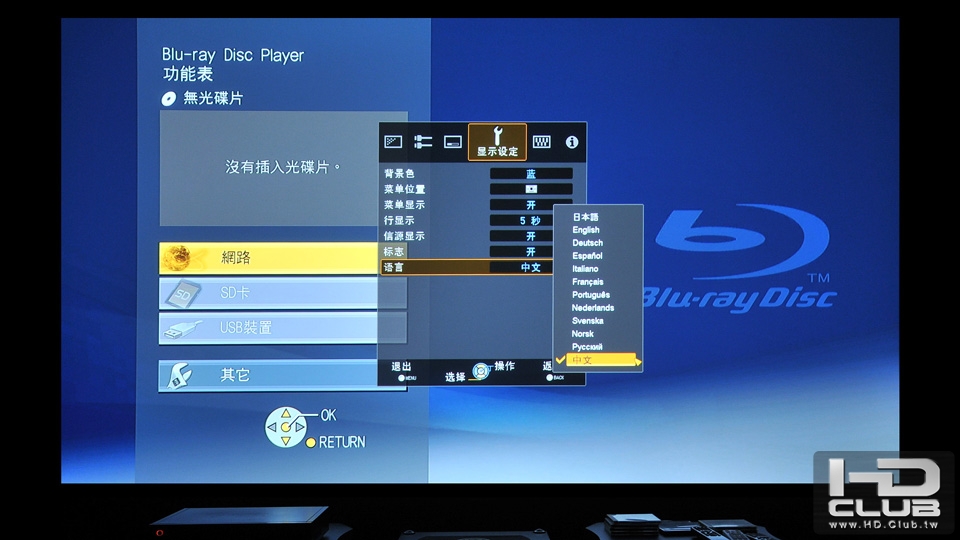The height and width of the screenshot is (540, 960).
Task: Click the checkmark beside 中文
Action: (560, 359)
